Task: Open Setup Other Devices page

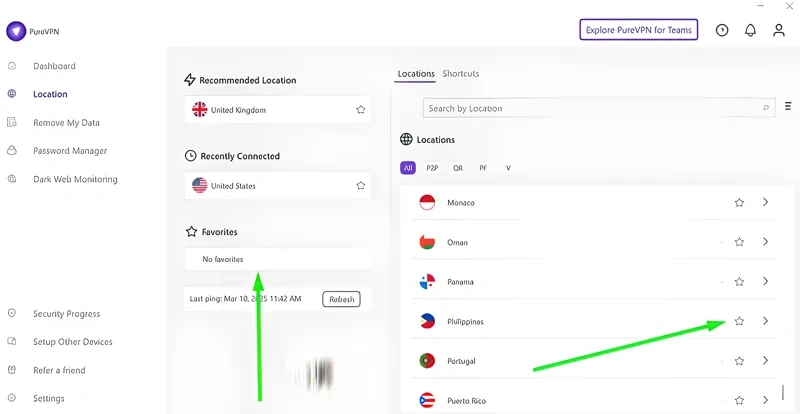Action: coord(72,342)
